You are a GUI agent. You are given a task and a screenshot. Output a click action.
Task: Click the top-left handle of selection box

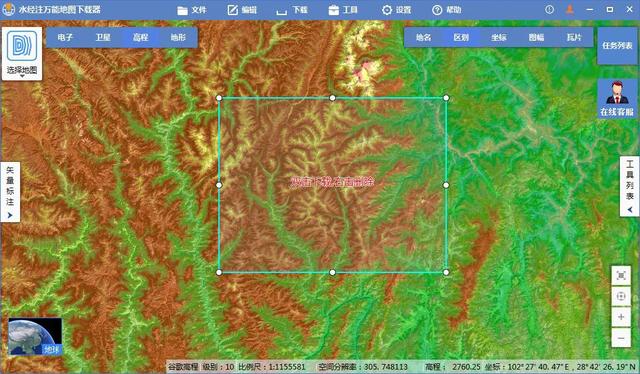[x=219, y=98]
